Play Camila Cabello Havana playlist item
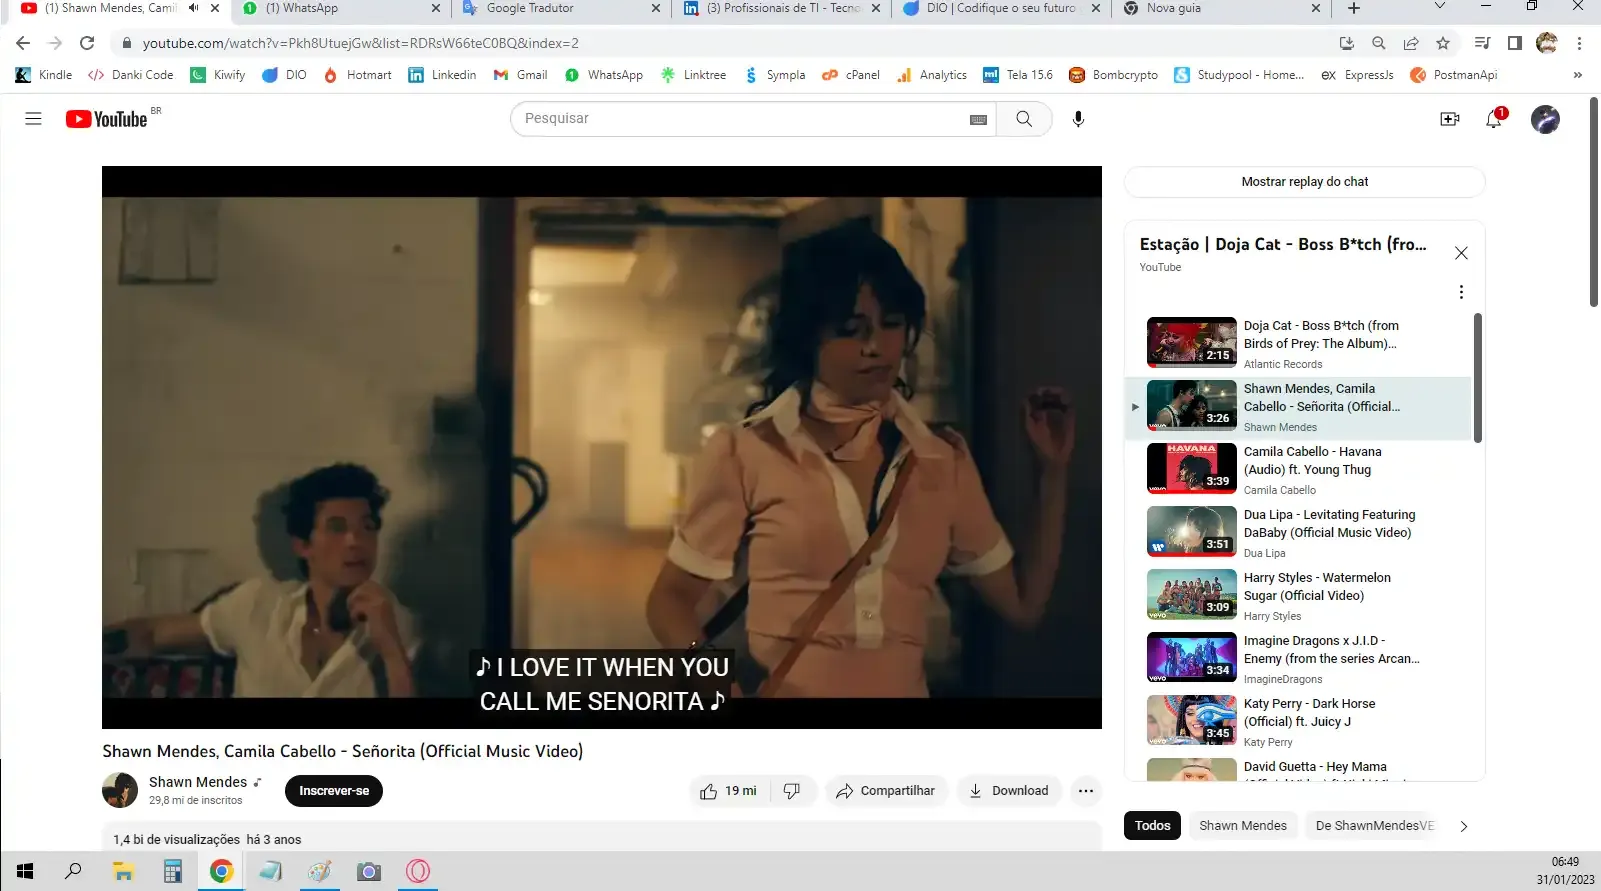 (x=1298, y=470)
